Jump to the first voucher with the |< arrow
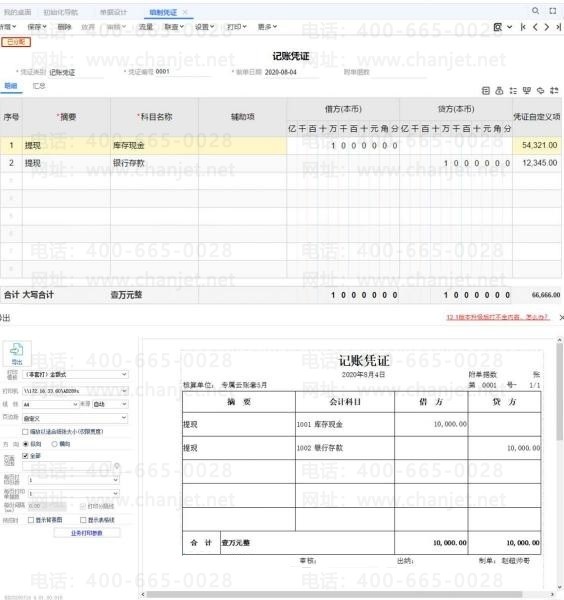Image resolution: width=564 pixels, height=600 pixels. click(523, 27)
